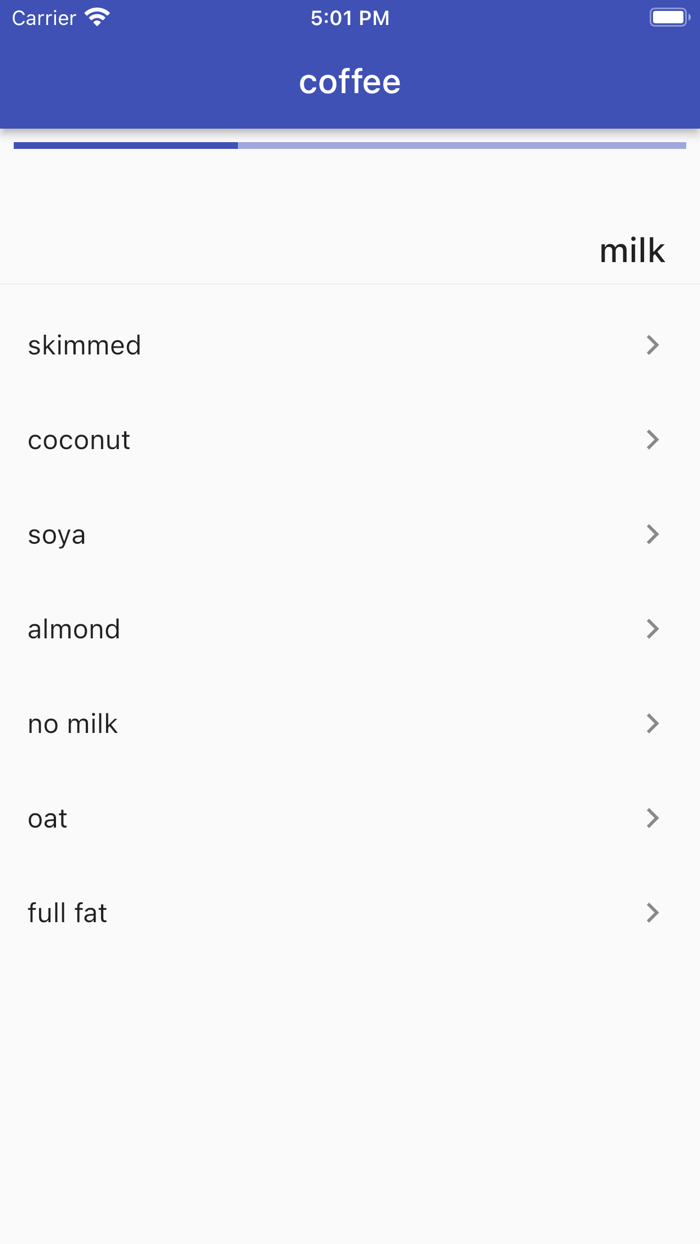Click the step progress bar

coord(350,146)
